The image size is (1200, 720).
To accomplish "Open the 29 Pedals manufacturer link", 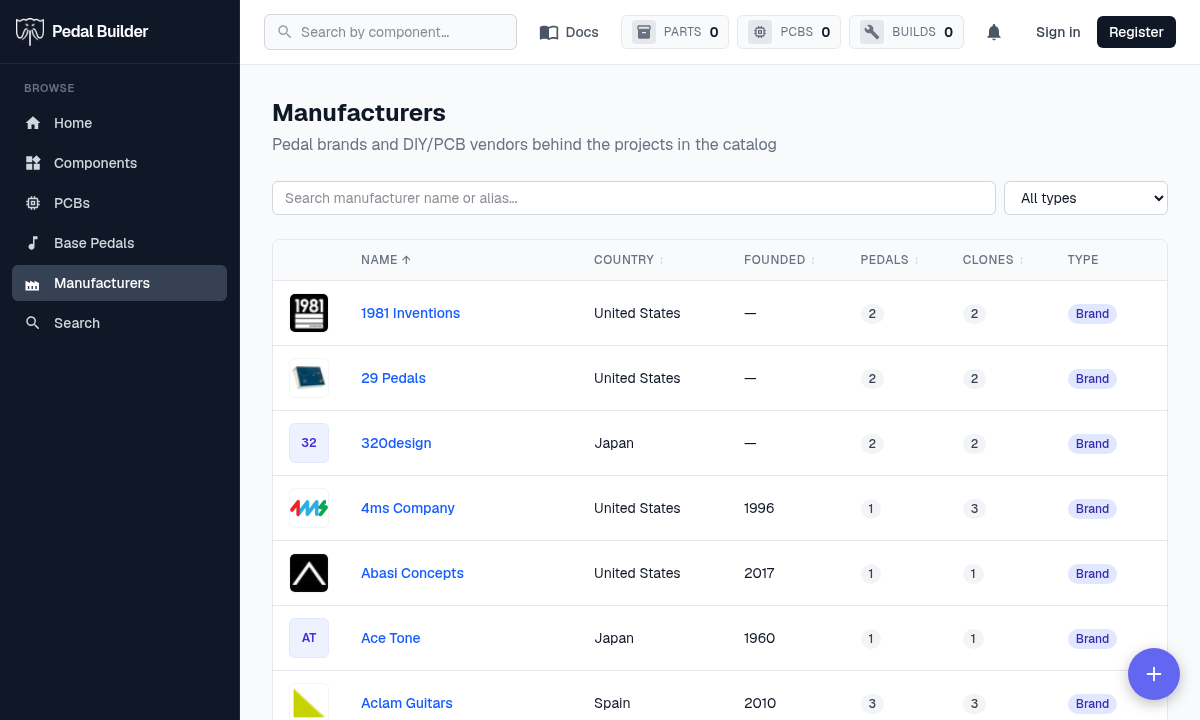I will [x=393, y=378].
